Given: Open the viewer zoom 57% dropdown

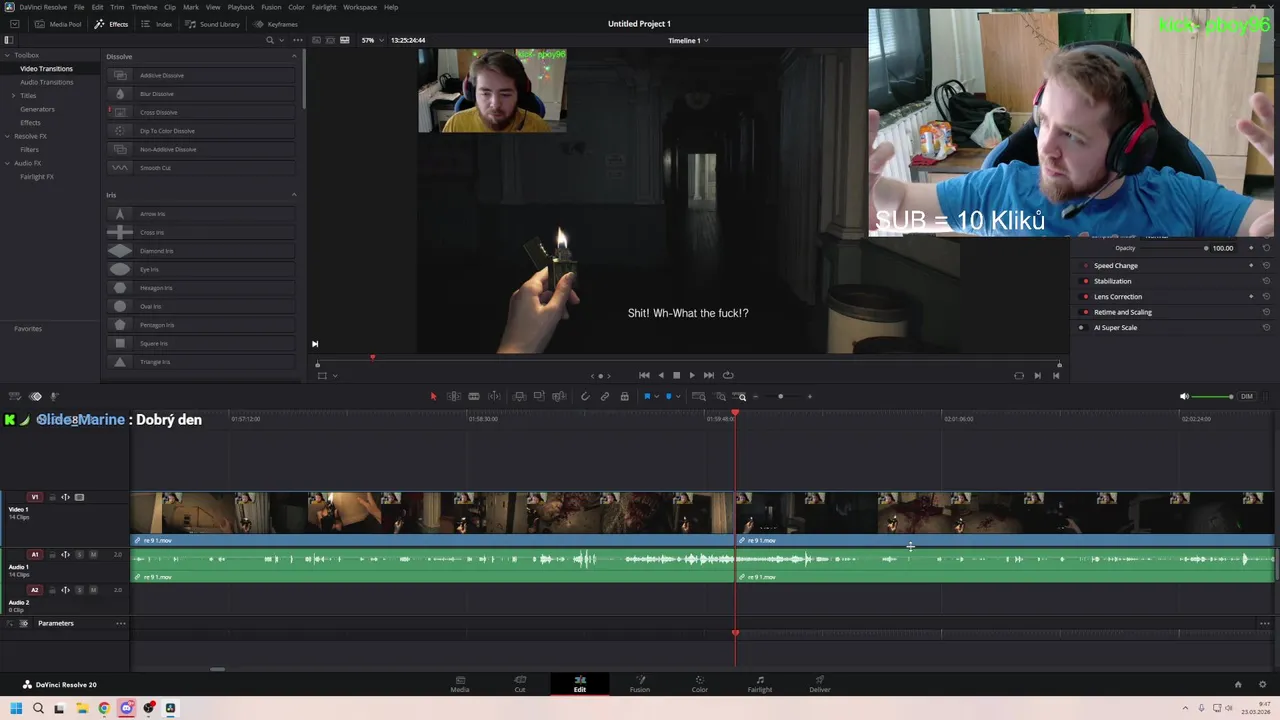Looking at the screenshot, I should (x=372, y=40).
